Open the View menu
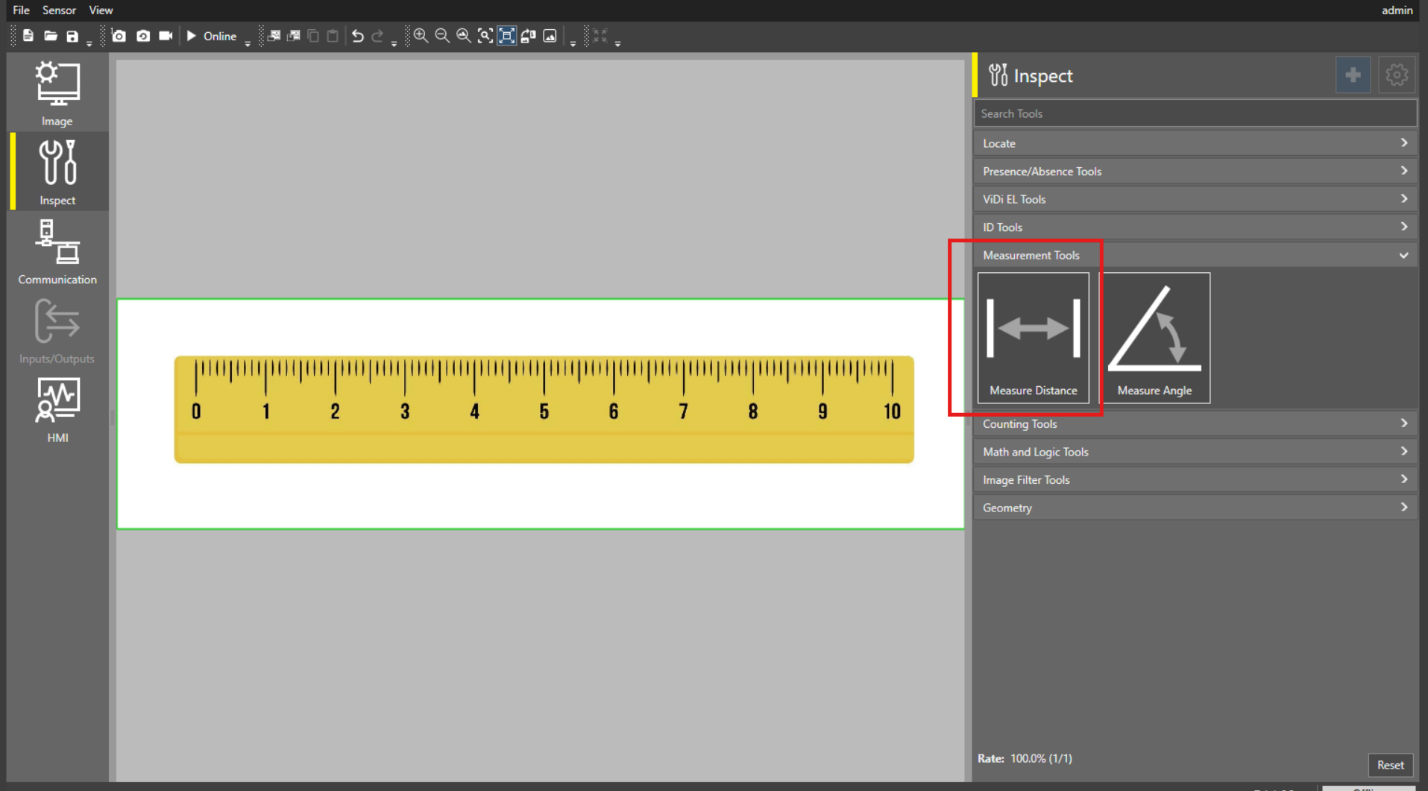The width and height of the screenshot is (1428, 791). [100, 10]
